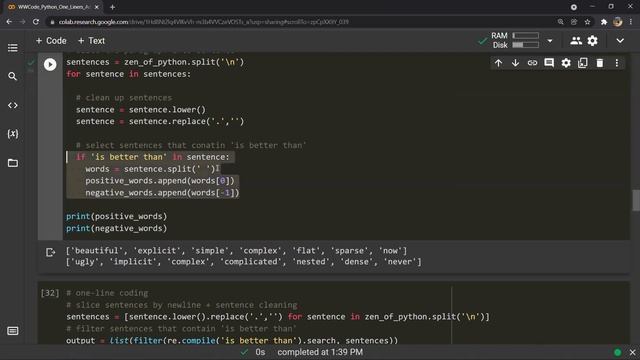Screen dimensions: 640x360
Task: Open a new browser tab
Action: coord(112,7)
